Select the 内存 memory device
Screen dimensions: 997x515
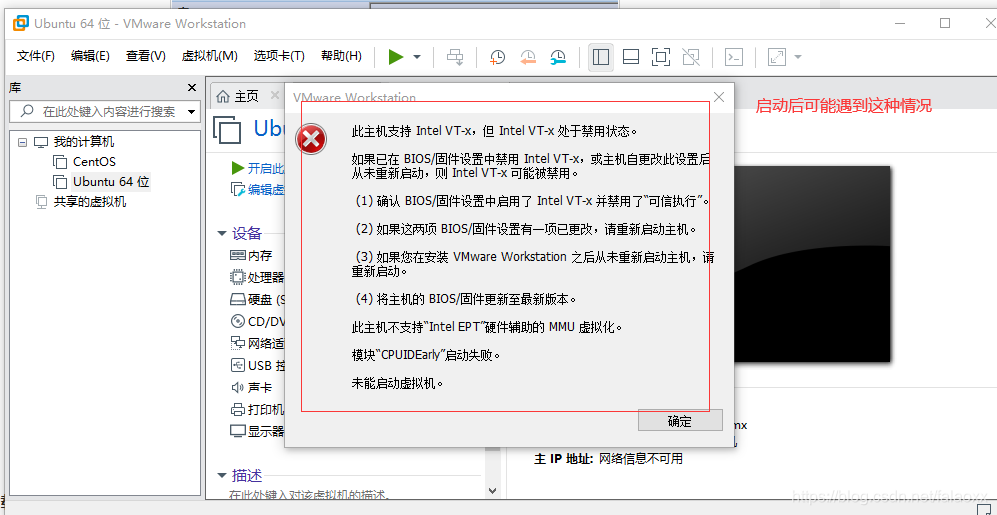[x=257, y=255]
